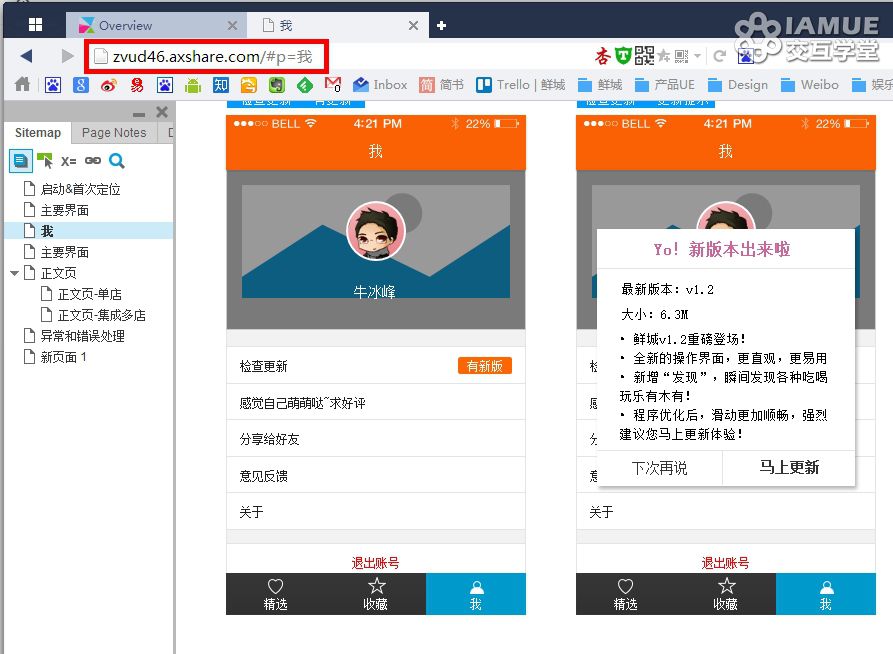
Task: Open the Evernote elephant bookmark icon
Action: [x=277, y=85]
